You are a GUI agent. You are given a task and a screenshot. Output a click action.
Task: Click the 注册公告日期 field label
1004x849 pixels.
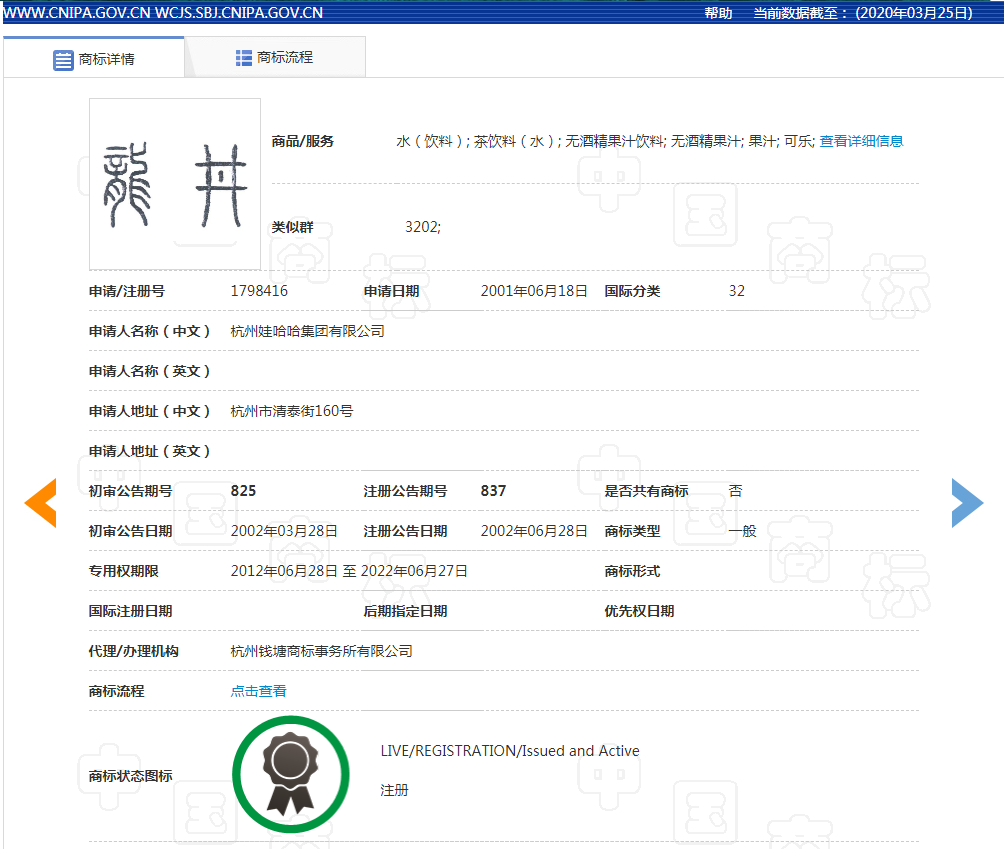405,531
